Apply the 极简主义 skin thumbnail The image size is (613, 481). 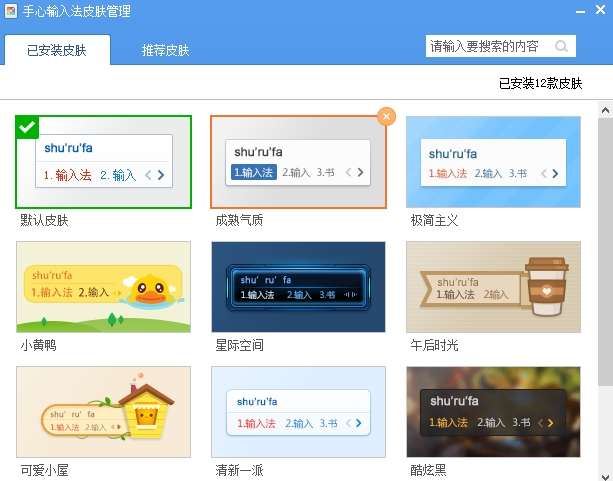coord(493,162)
